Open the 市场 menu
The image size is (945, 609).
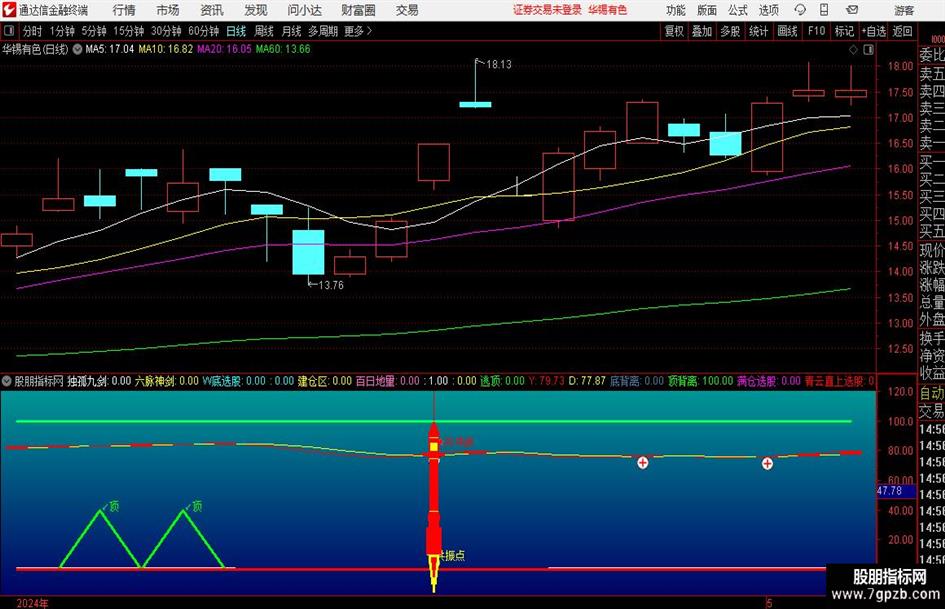click(x=168, y=10)
